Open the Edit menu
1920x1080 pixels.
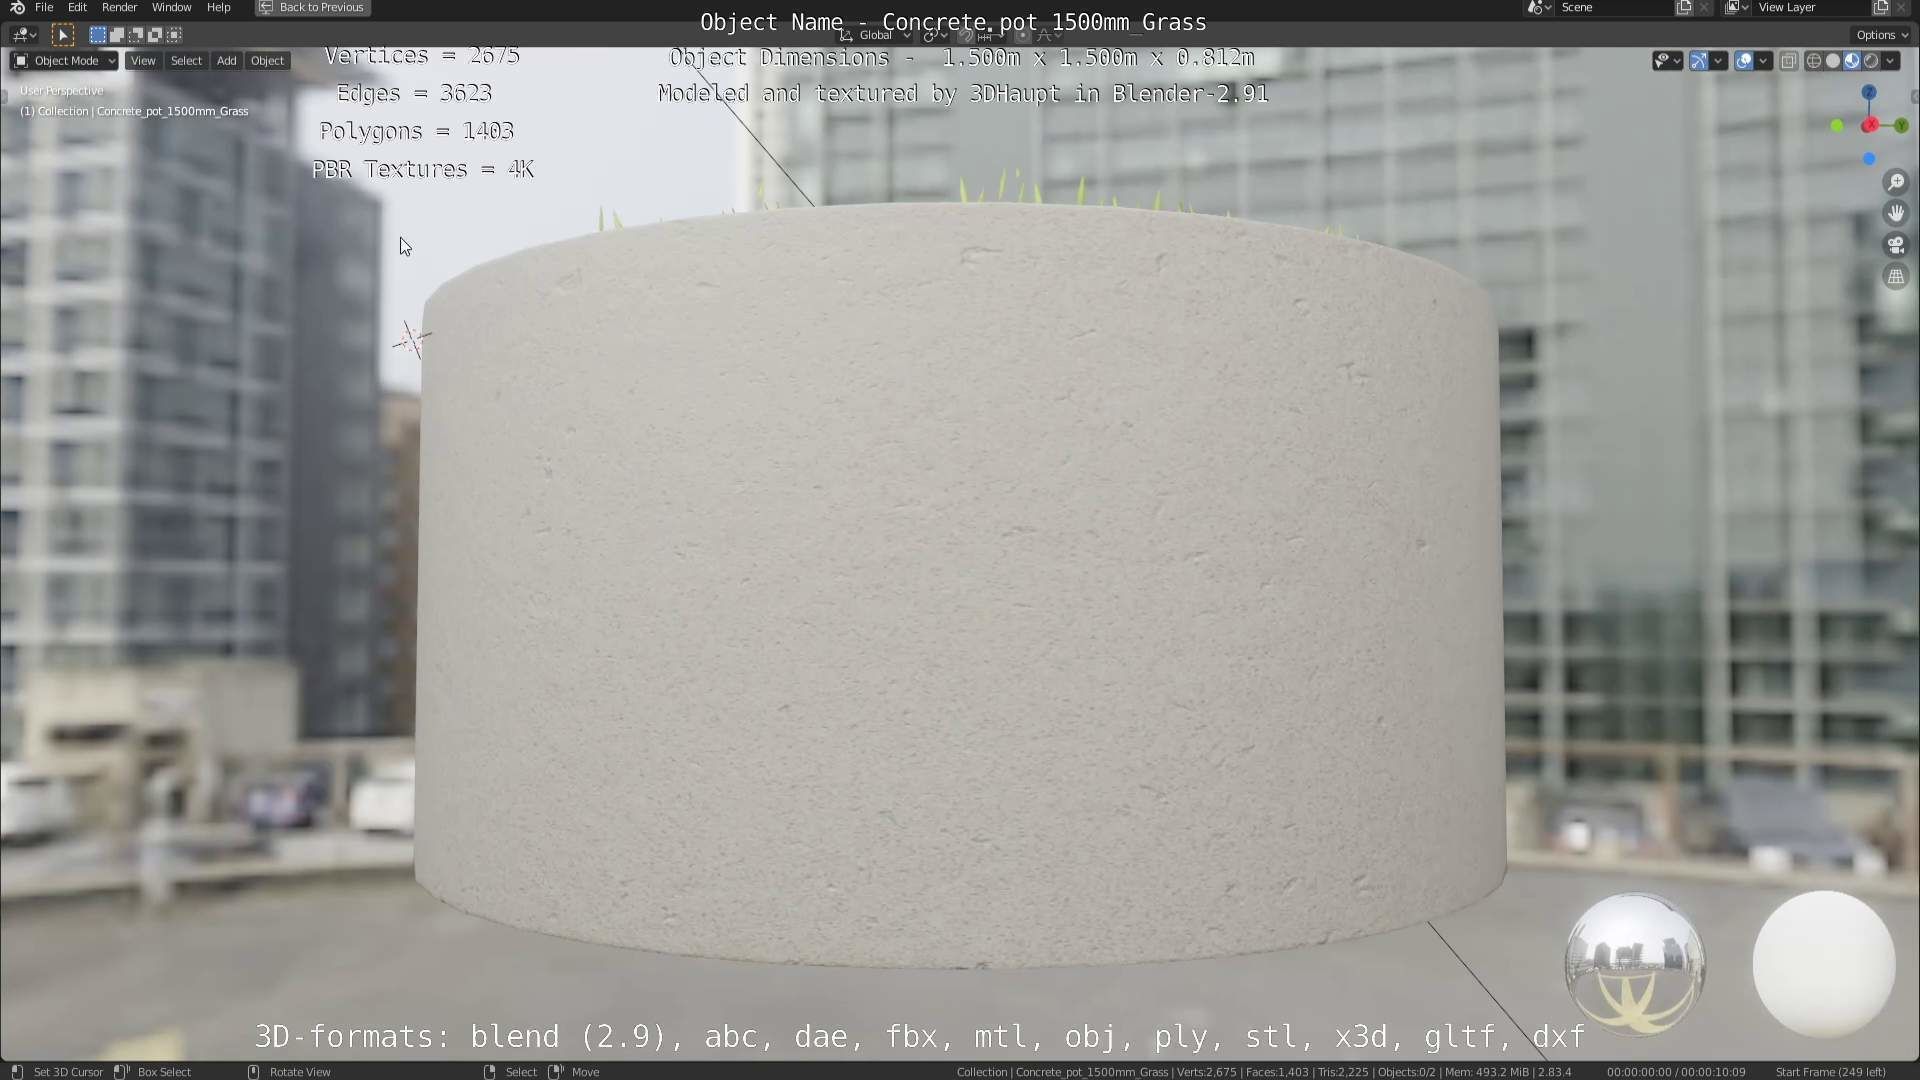coord(77,7)
